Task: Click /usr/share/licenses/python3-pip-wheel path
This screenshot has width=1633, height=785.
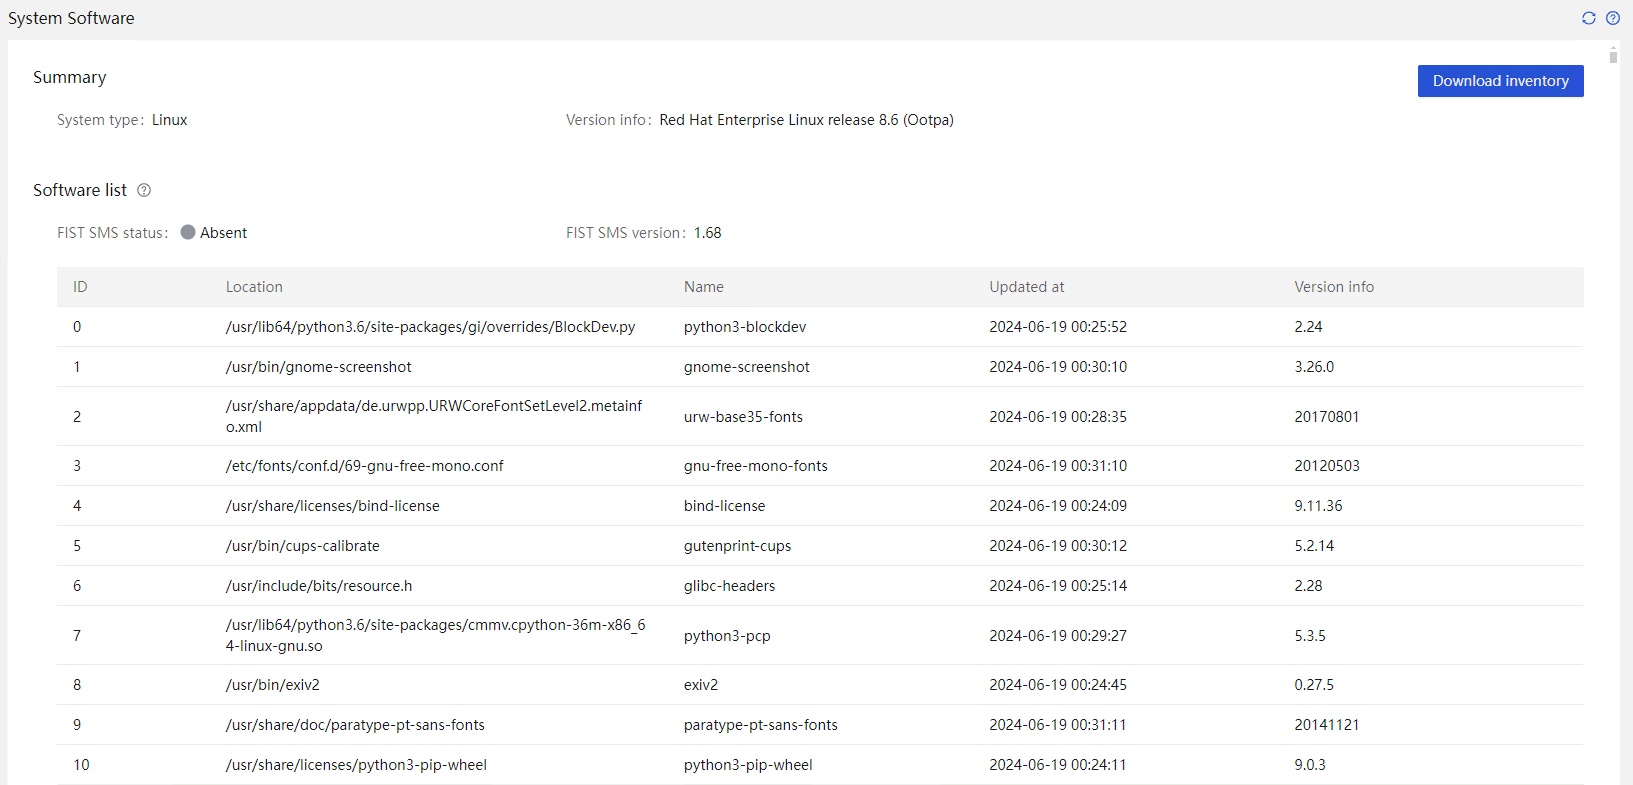Action: click(x=356, y=765)
